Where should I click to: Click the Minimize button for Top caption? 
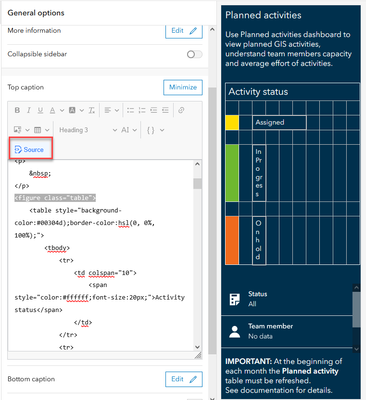[183, 87]
